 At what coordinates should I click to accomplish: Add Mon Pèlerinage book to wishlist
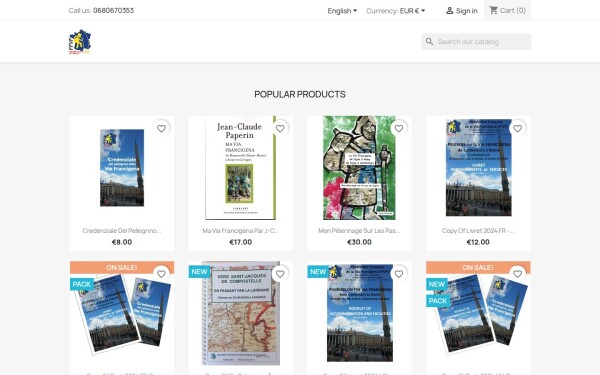pyautogui.click(x=399, y=129)
